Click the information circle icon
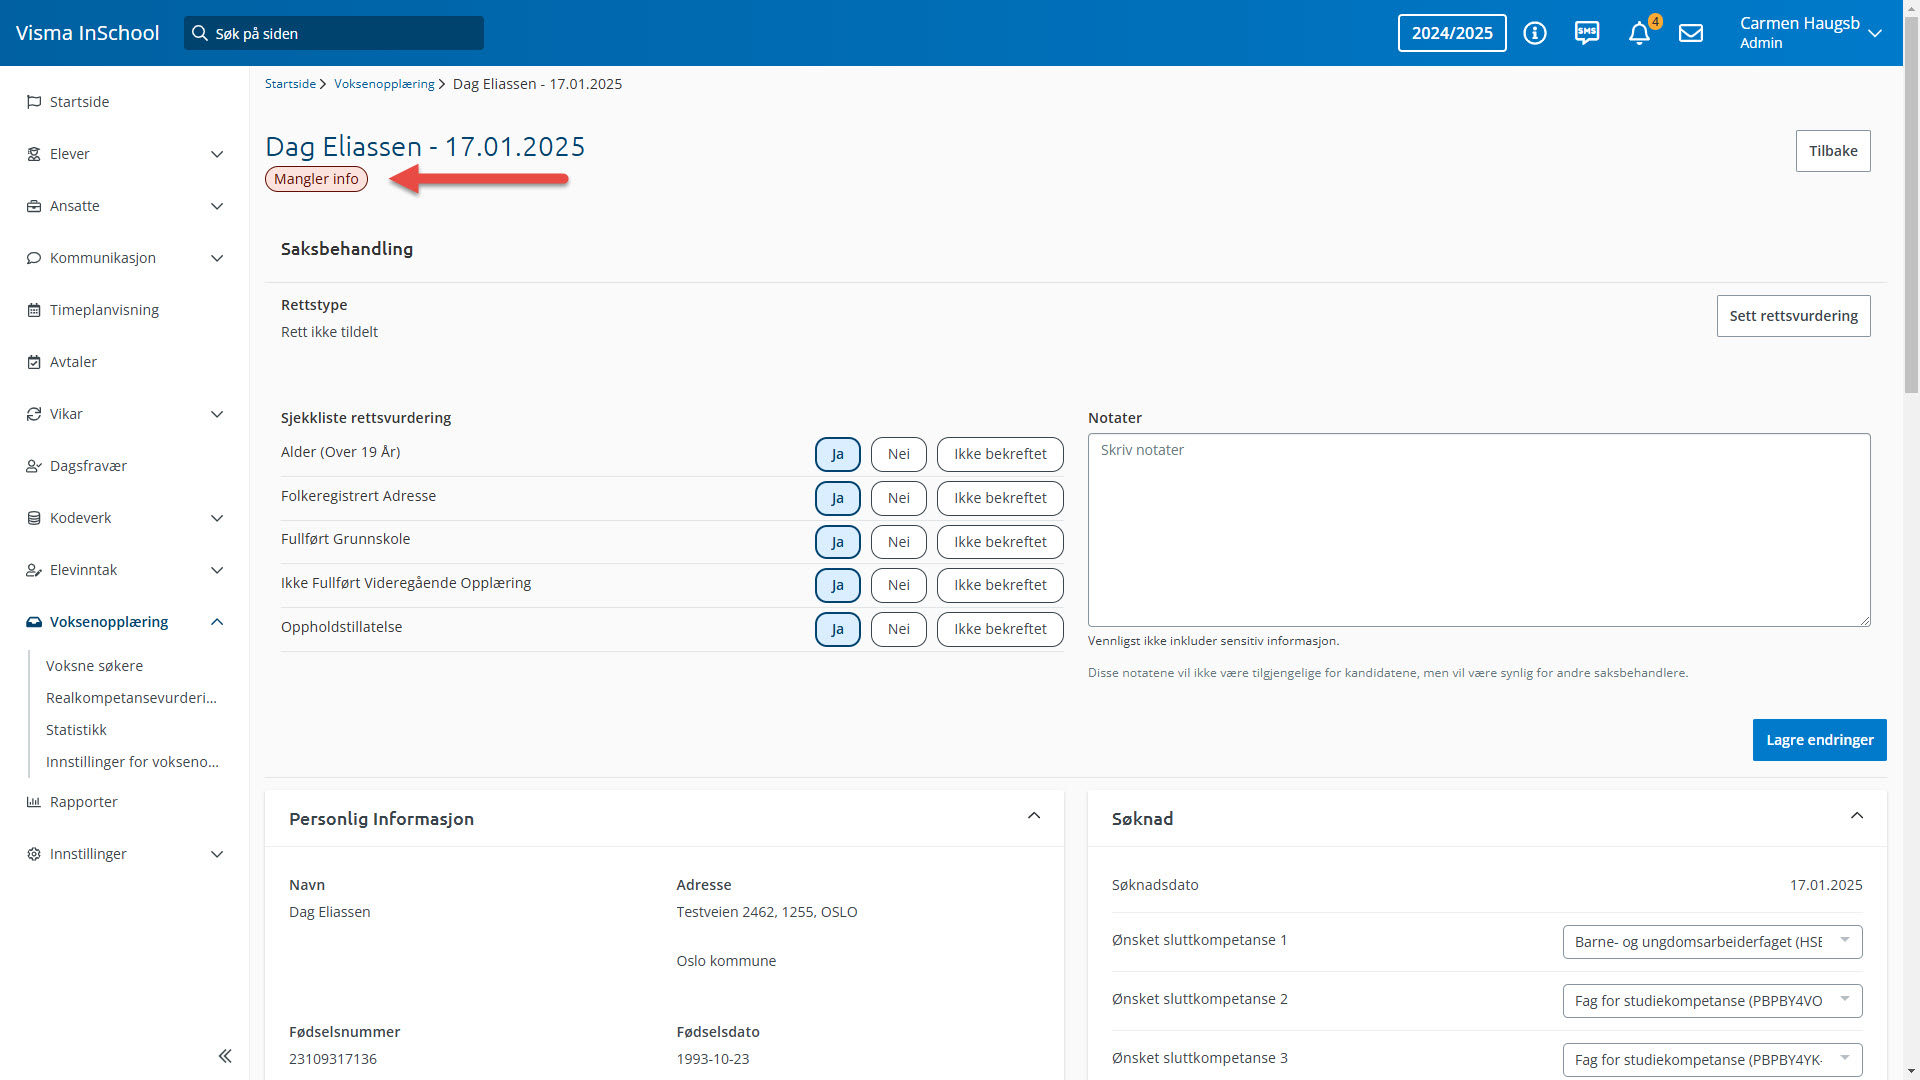 pos(1535,33)
